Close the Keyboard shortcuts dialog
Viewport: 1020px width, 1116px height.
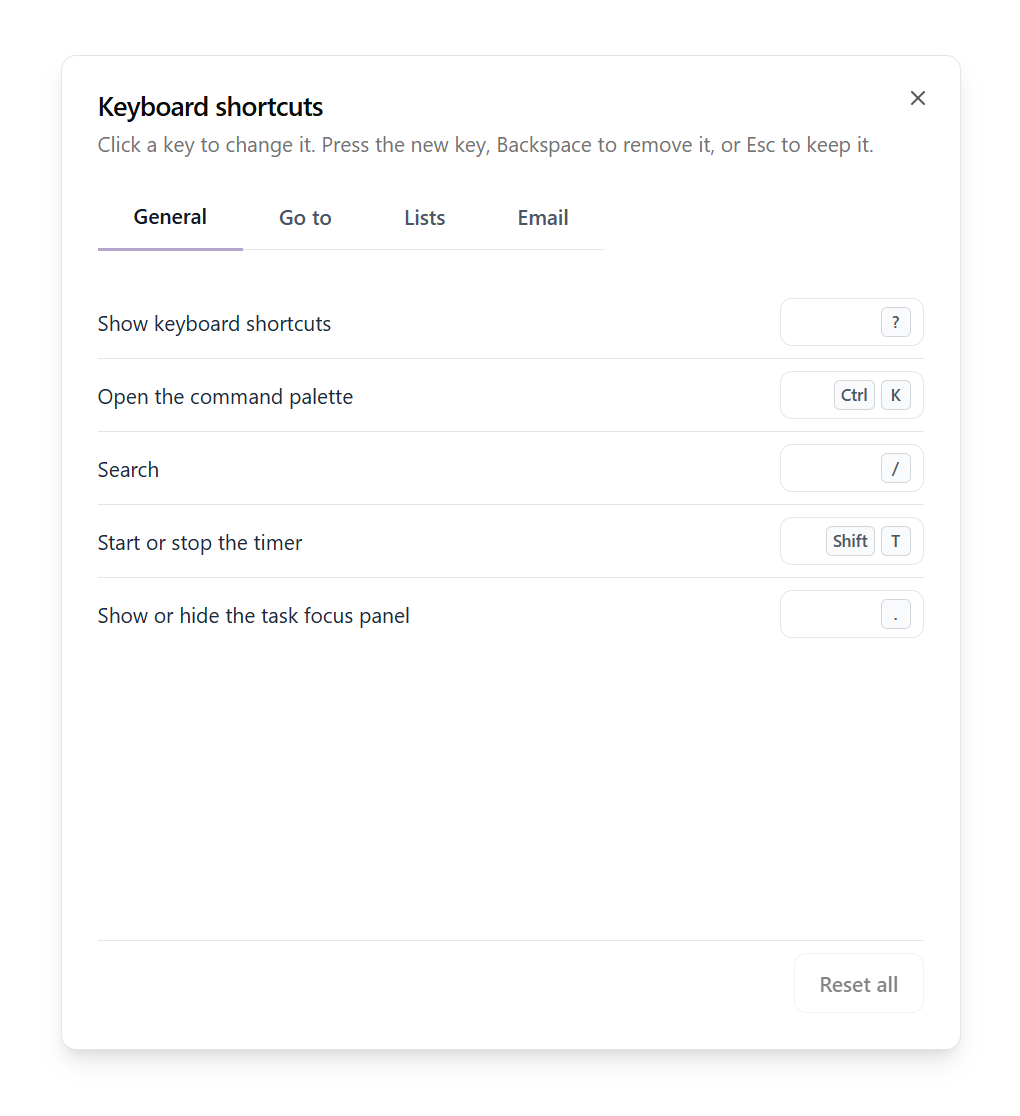[x=918, y=98]
